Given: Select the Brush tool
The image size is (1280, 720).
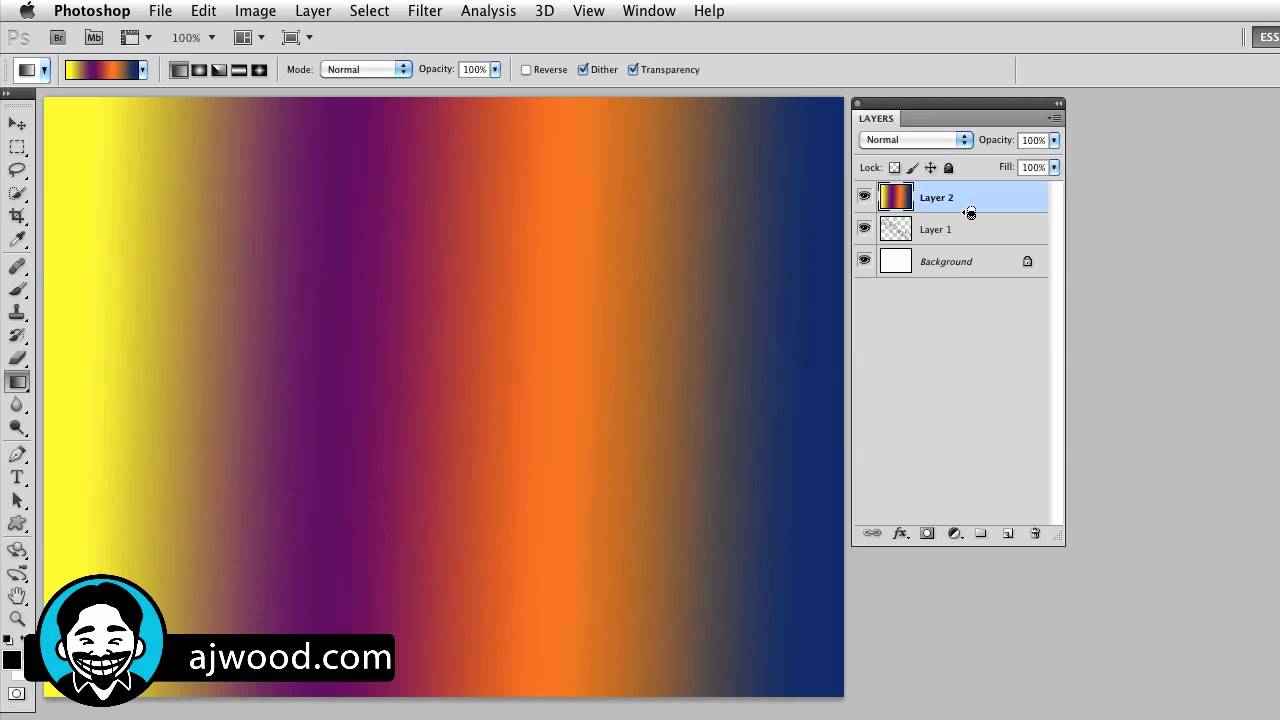Looking at the screenshot, I should [17, 290].
